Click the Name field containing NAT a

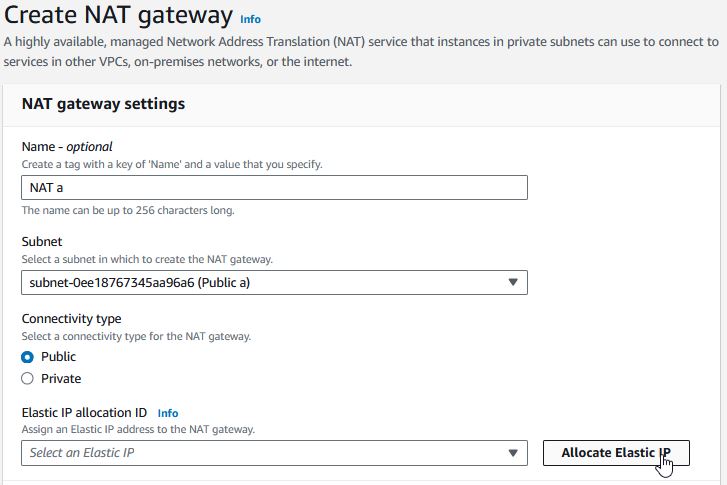pyautogui.click(x=274, y=187)
